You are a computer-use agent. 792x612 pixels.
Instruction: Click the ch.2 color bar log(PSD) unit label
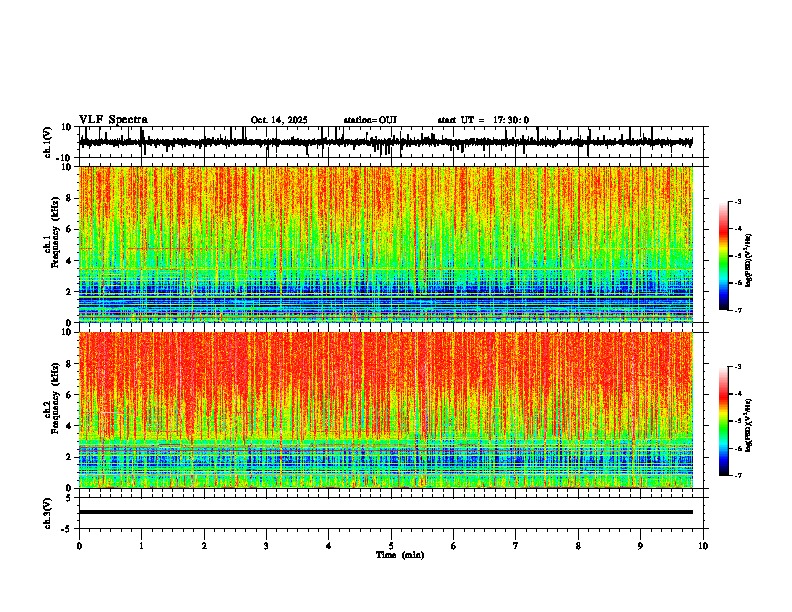749,425
